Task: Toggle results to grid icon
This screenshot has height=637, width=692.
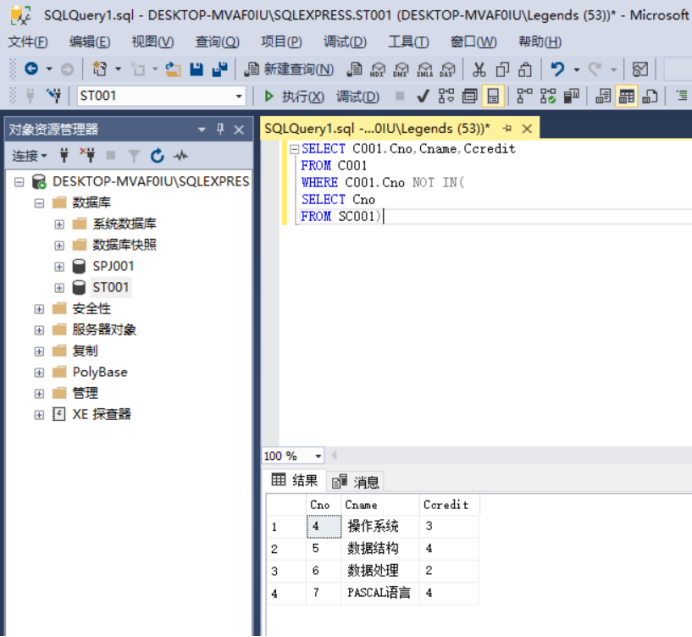Action: pos(626,96)
